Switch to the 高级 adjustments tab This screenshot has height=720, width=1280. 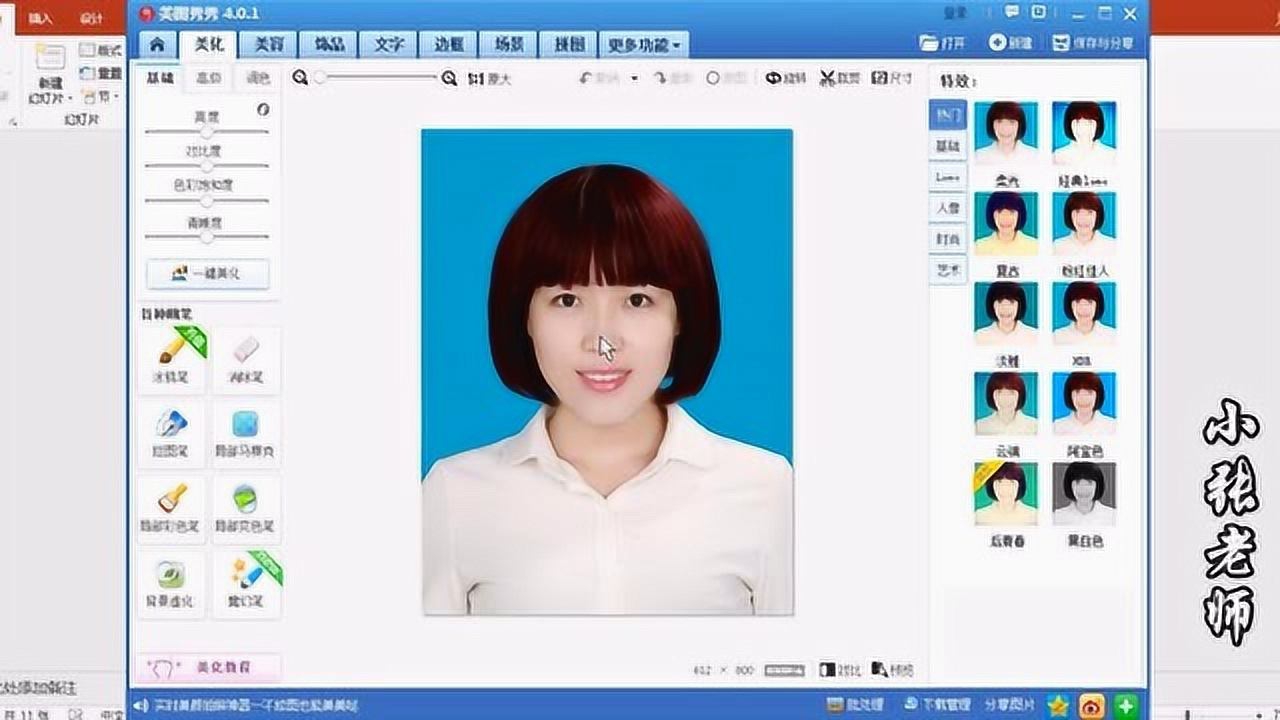(208, 77)
